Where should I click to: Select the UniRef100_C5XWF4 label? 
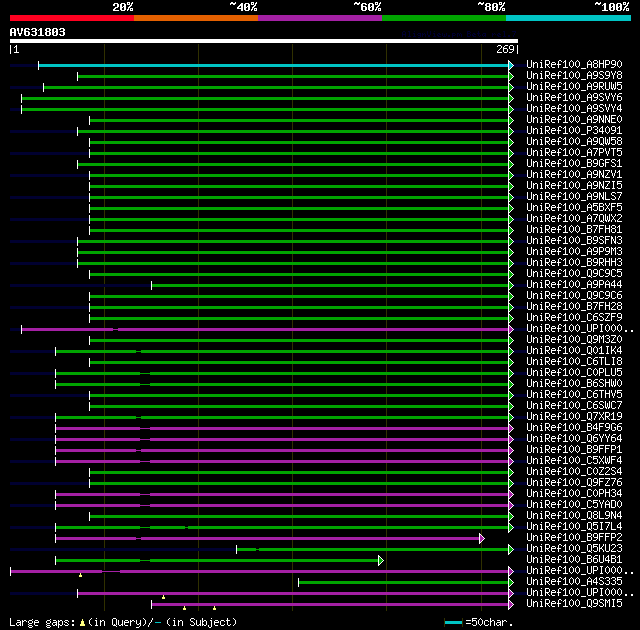pyautogui.click(x=574, y=461)
